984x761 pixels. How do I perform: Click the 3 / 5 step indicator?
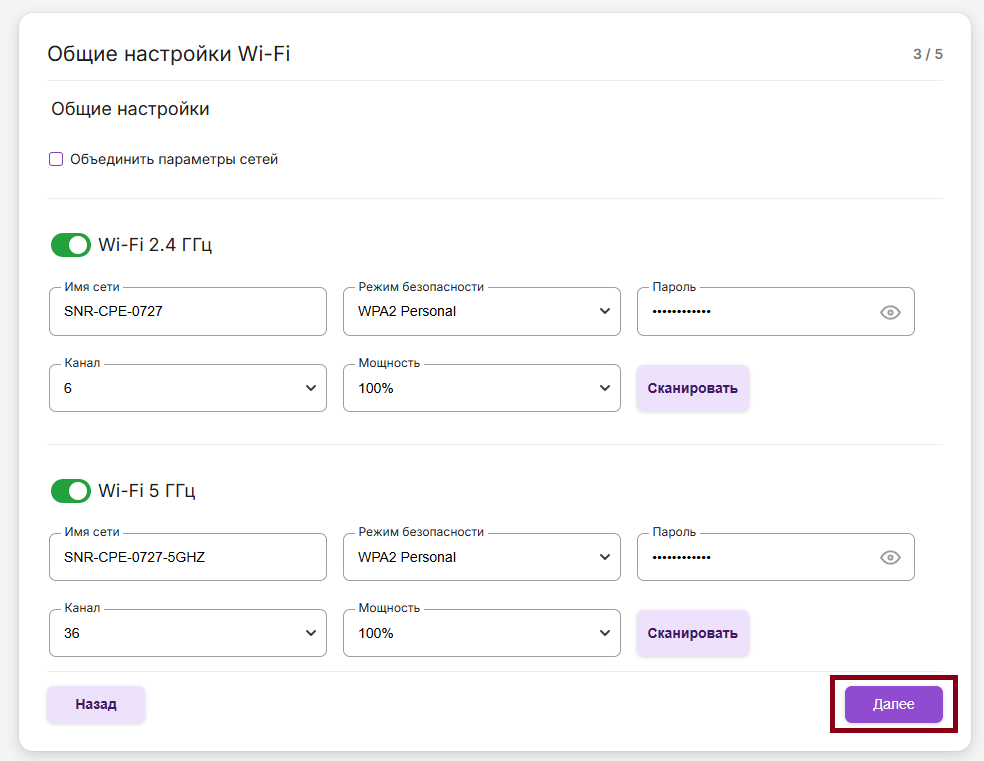927,54
